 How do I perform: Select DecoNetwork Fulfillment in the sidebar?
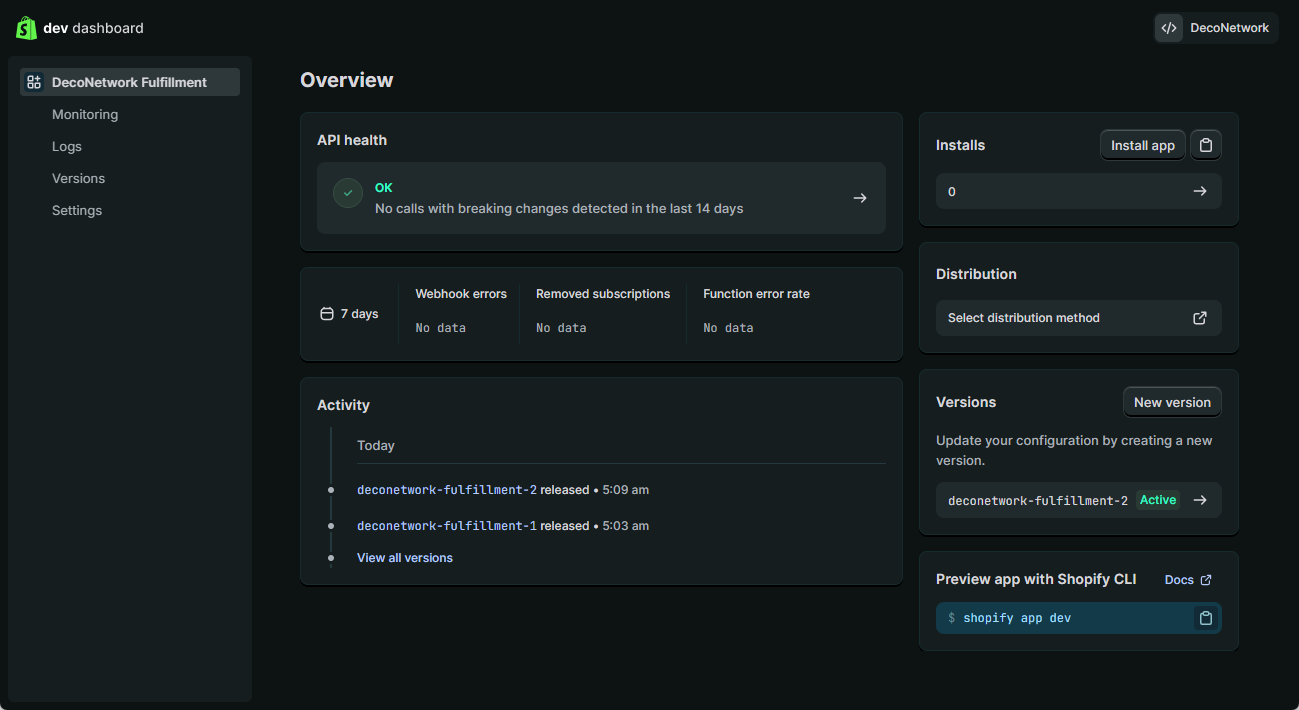click(130, 82)
